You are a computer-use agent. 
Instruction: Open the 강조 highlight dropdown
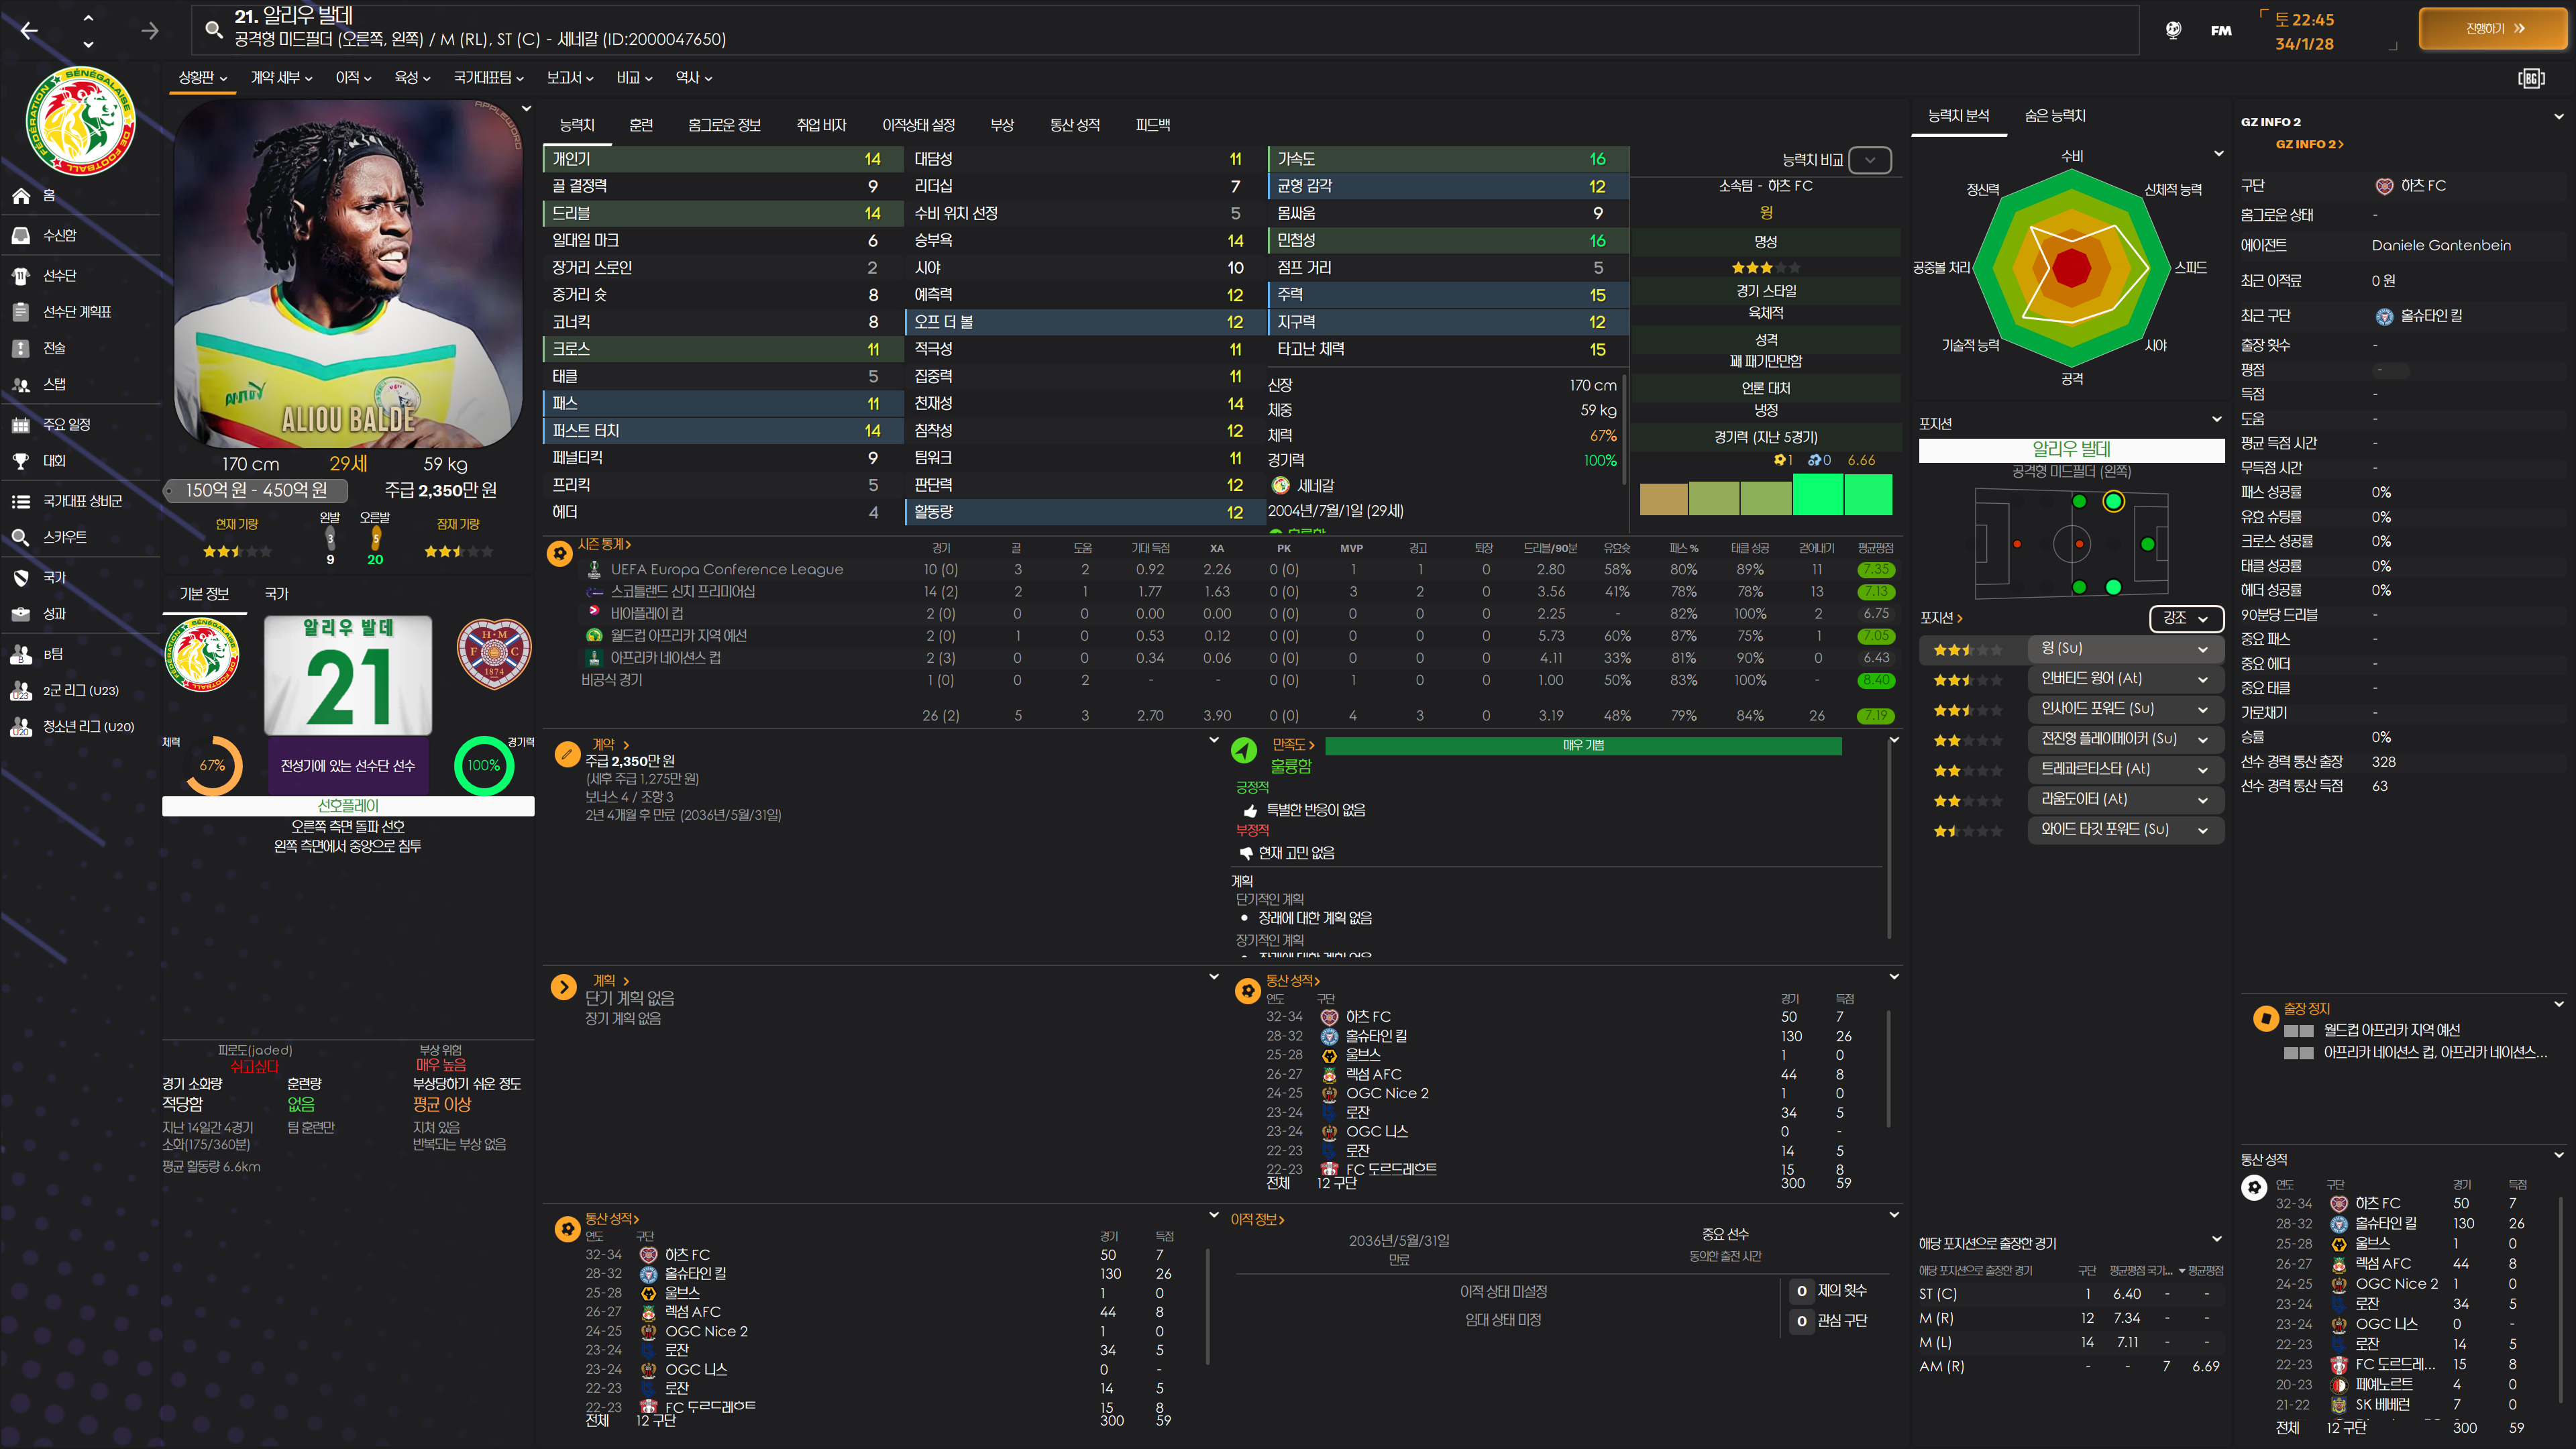pyautogui.click(x=2185, y=619)
